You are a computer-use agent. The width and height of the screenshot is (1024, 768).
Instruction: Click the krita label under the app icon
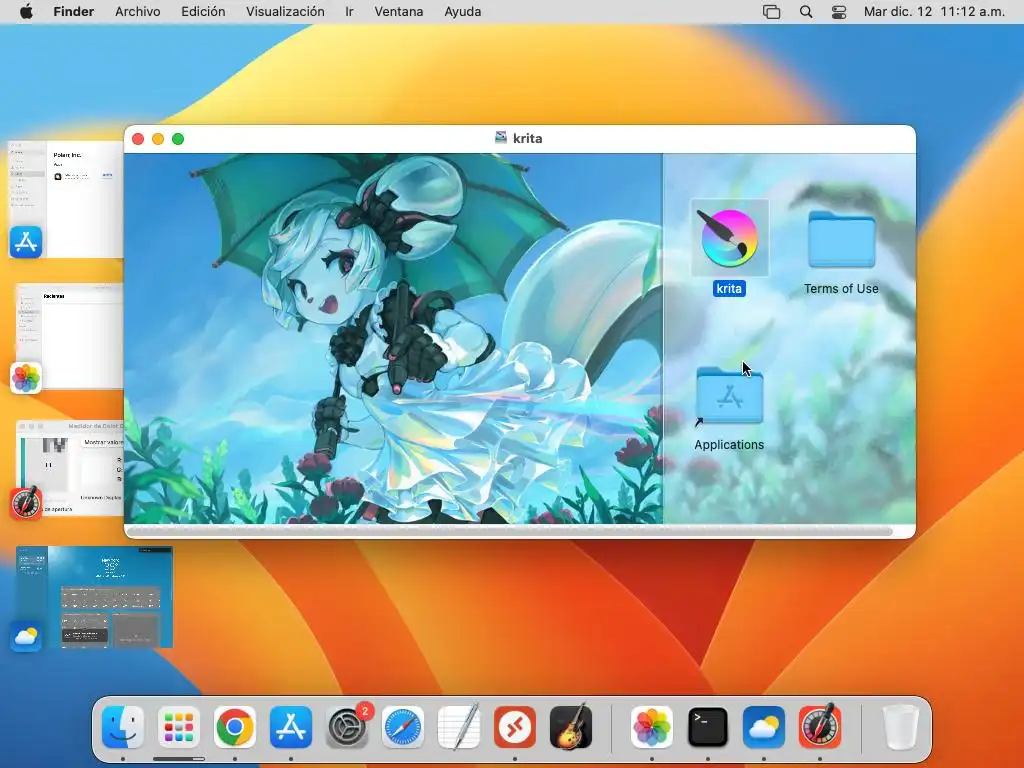[x=729, y=289]
